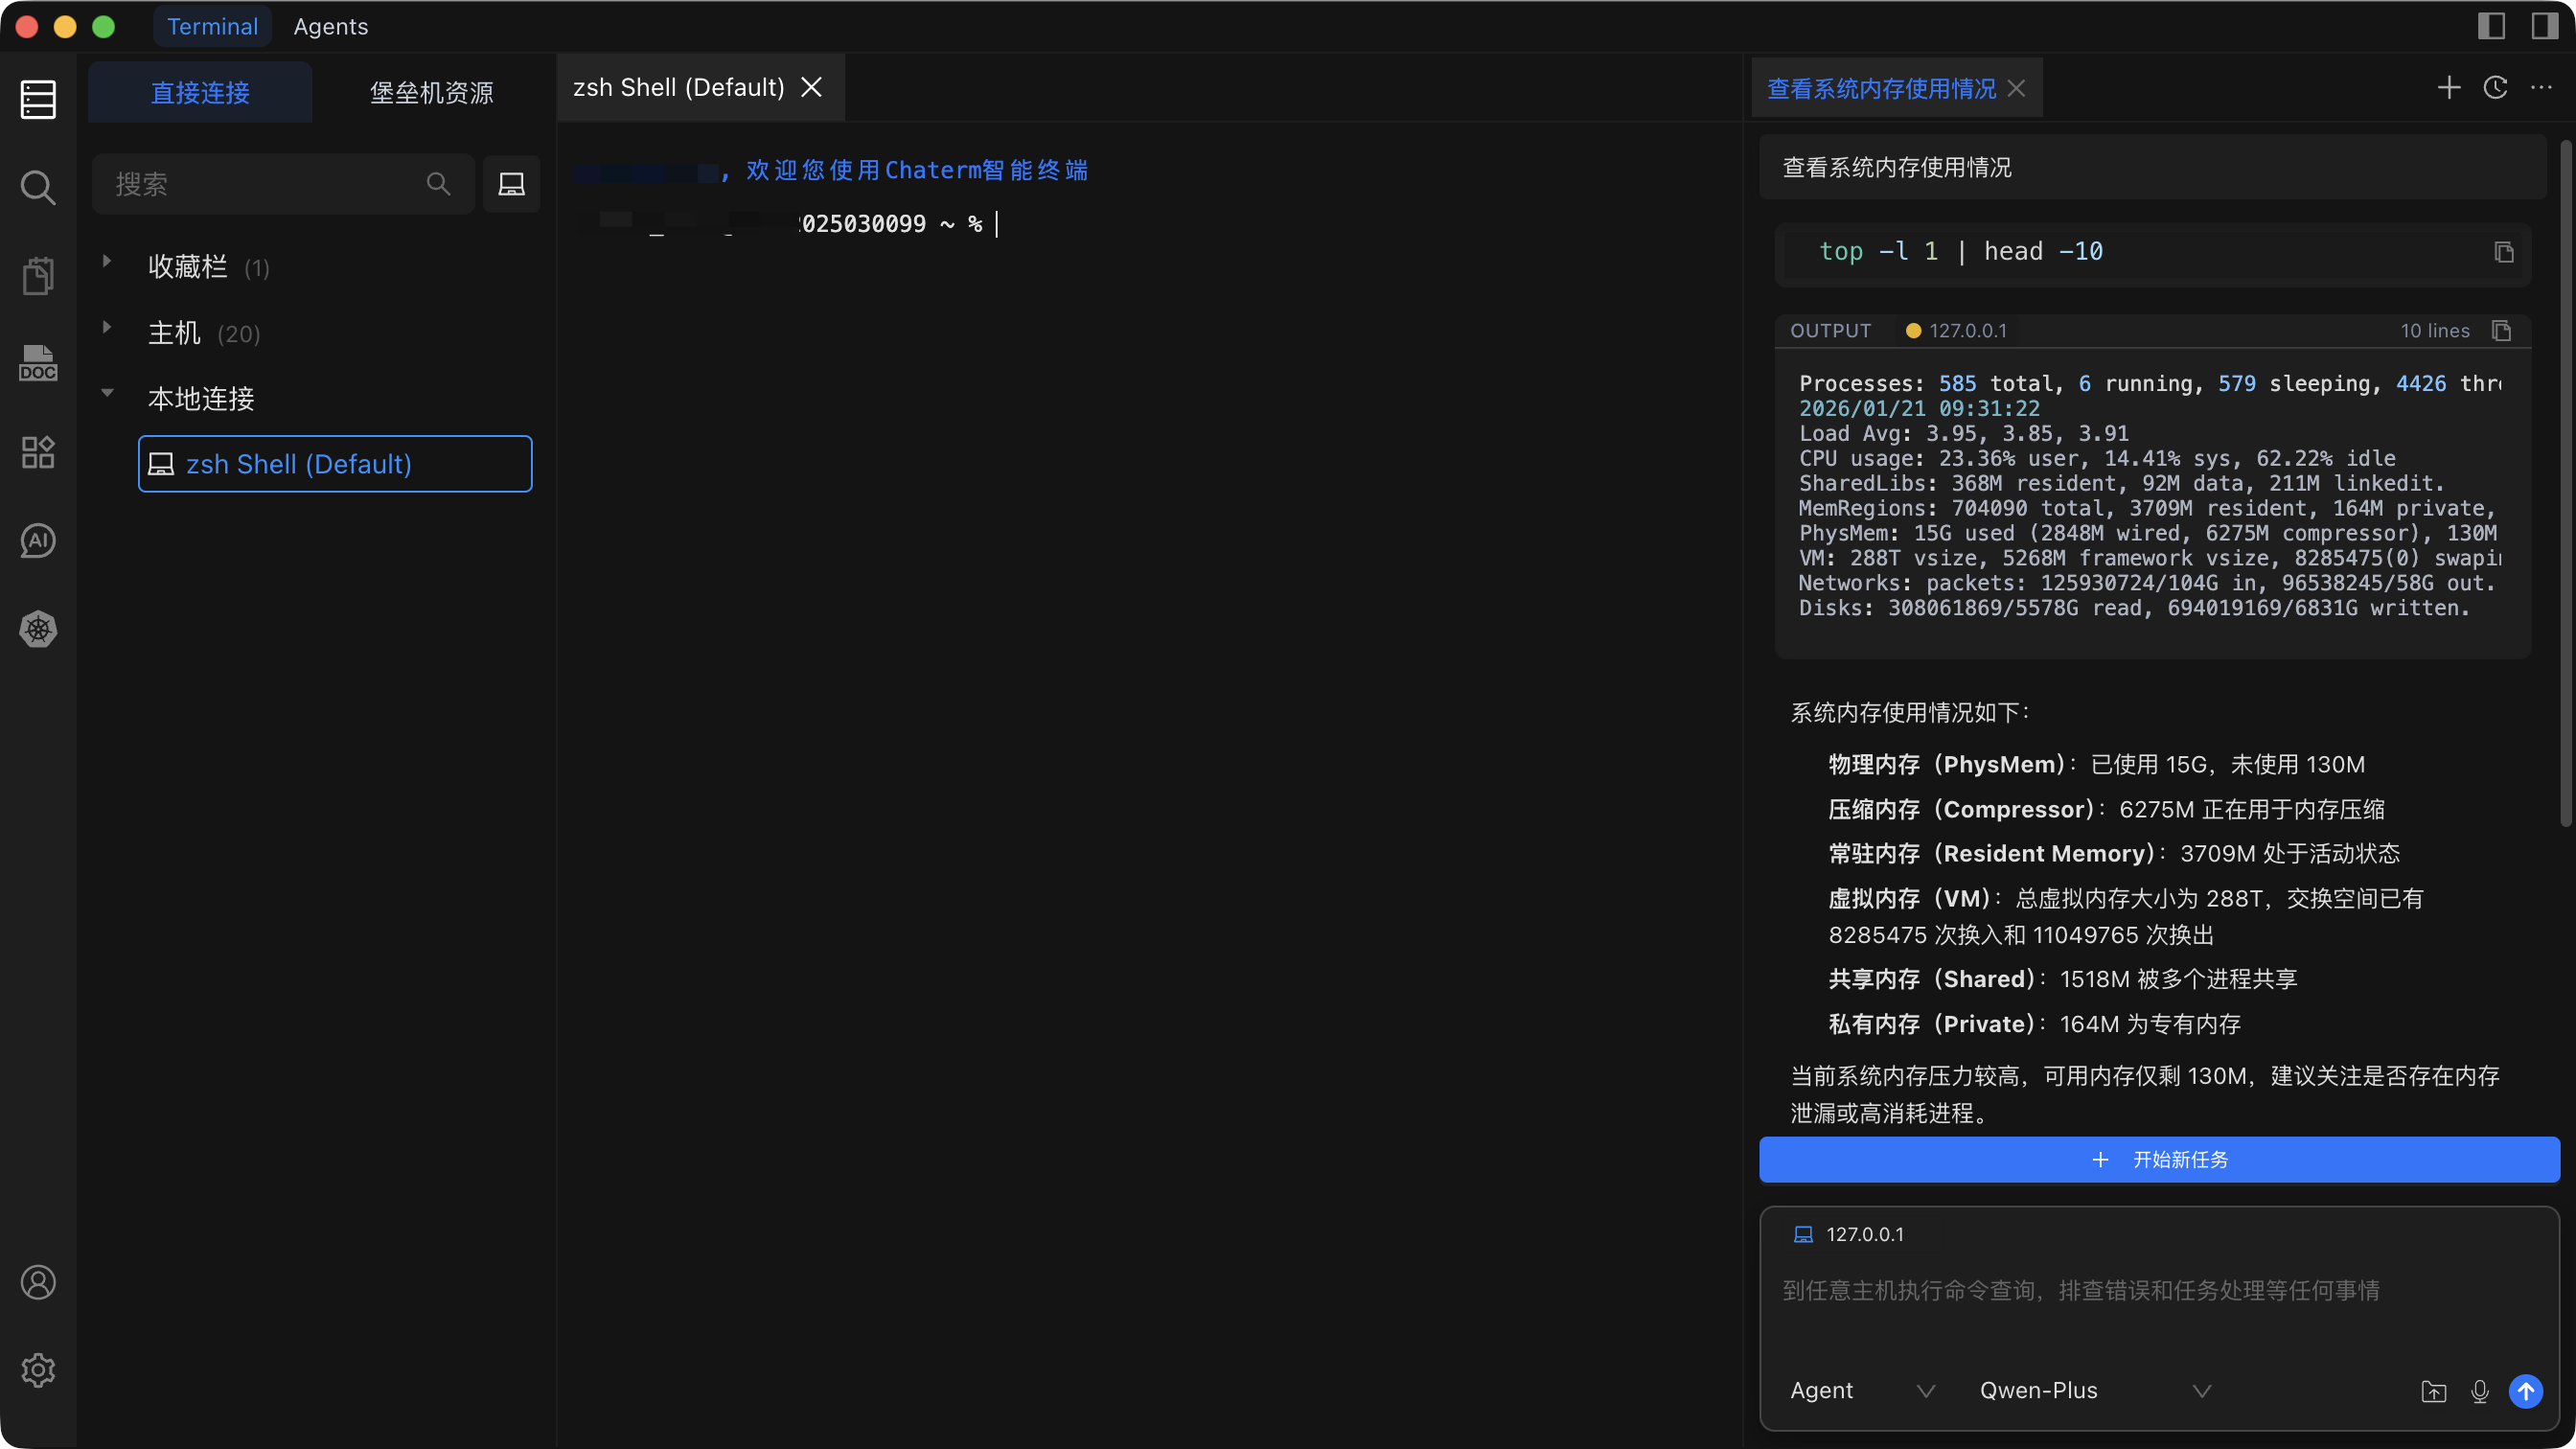Switch to the Agents tab
Viewport: 2576px width, 1449px height.
pos(330,27)
